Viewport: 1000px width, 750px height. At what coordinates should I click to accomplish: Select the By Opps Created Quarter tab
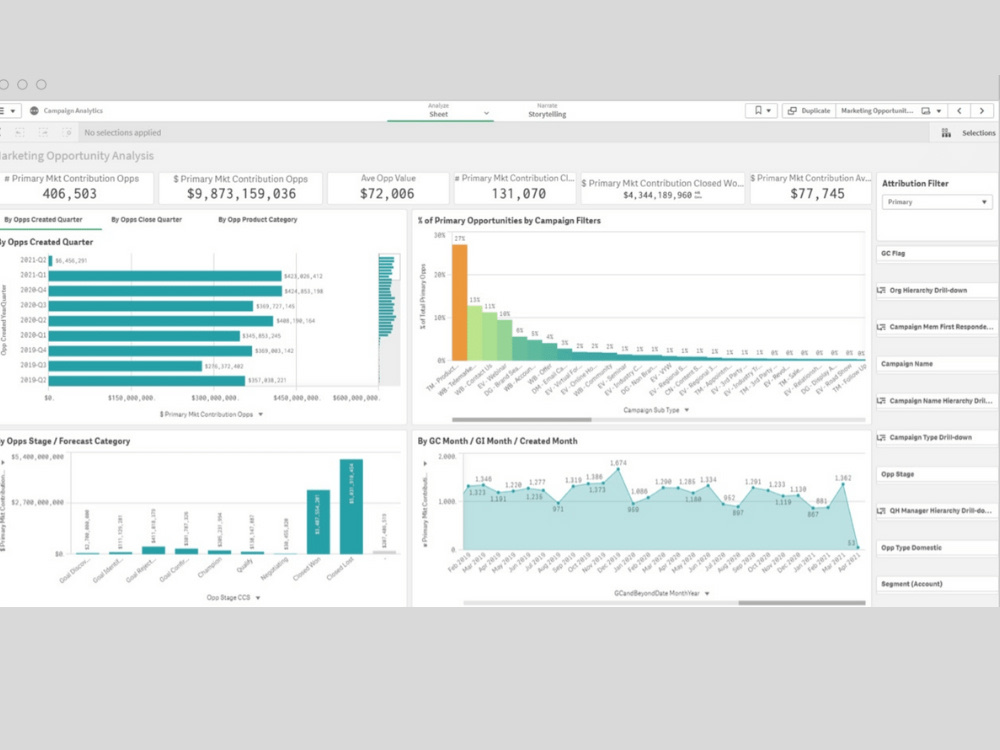[43, 219]
